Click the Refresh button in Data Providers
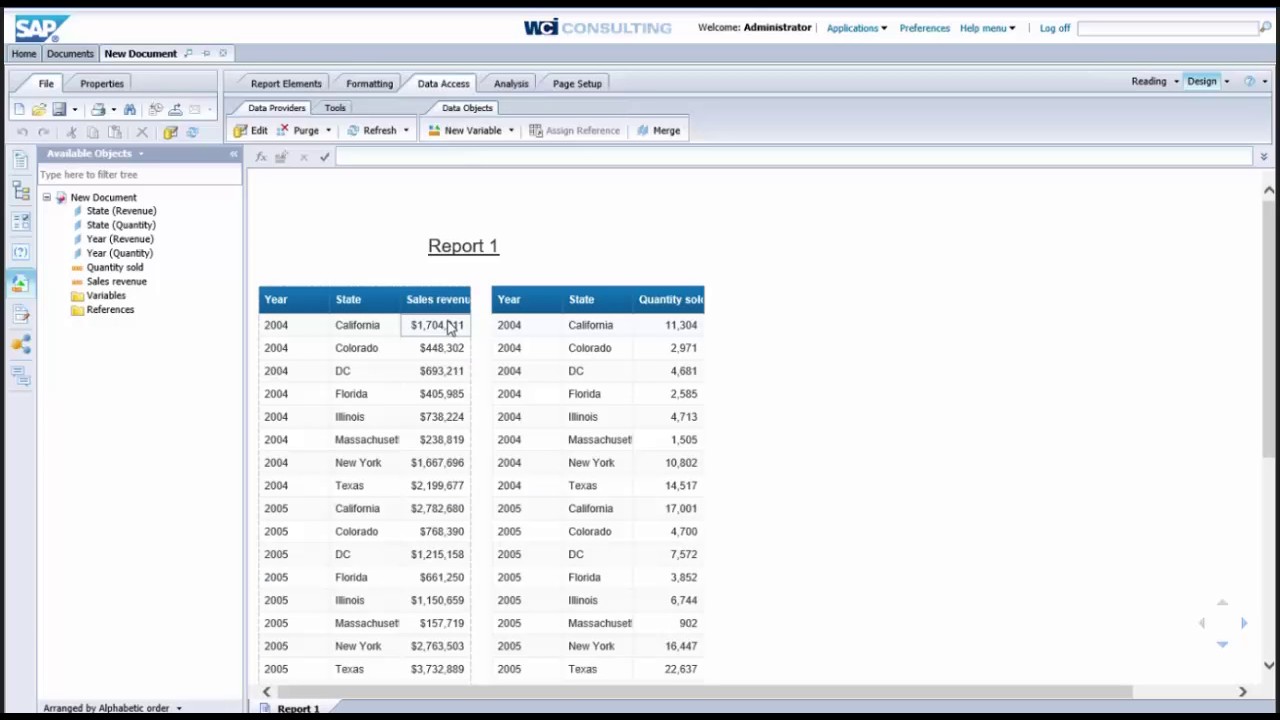 pyautogui.click(x=372, y=131)
